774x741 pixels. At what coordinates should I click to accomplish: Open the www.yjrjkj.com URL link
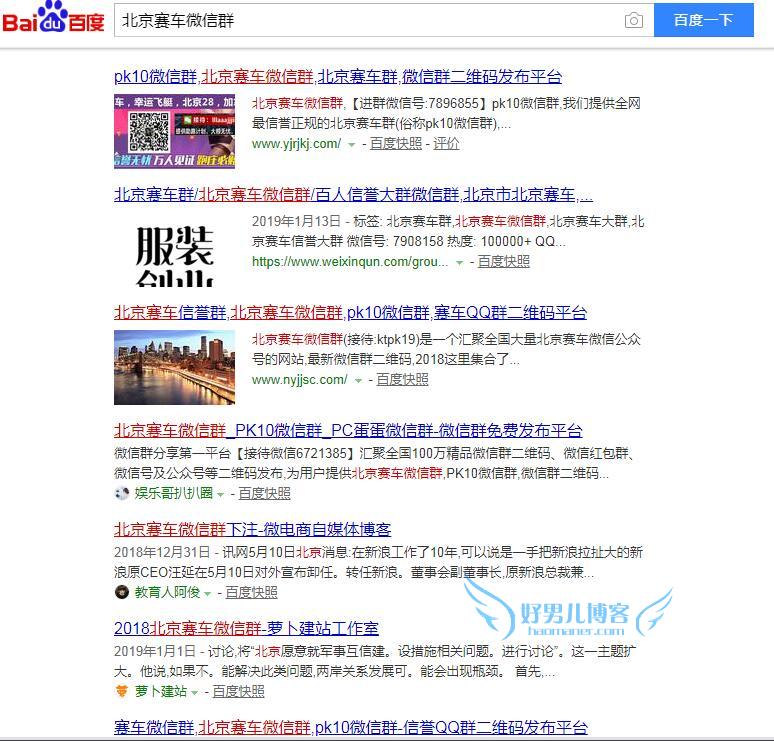(x=296, y=144)
